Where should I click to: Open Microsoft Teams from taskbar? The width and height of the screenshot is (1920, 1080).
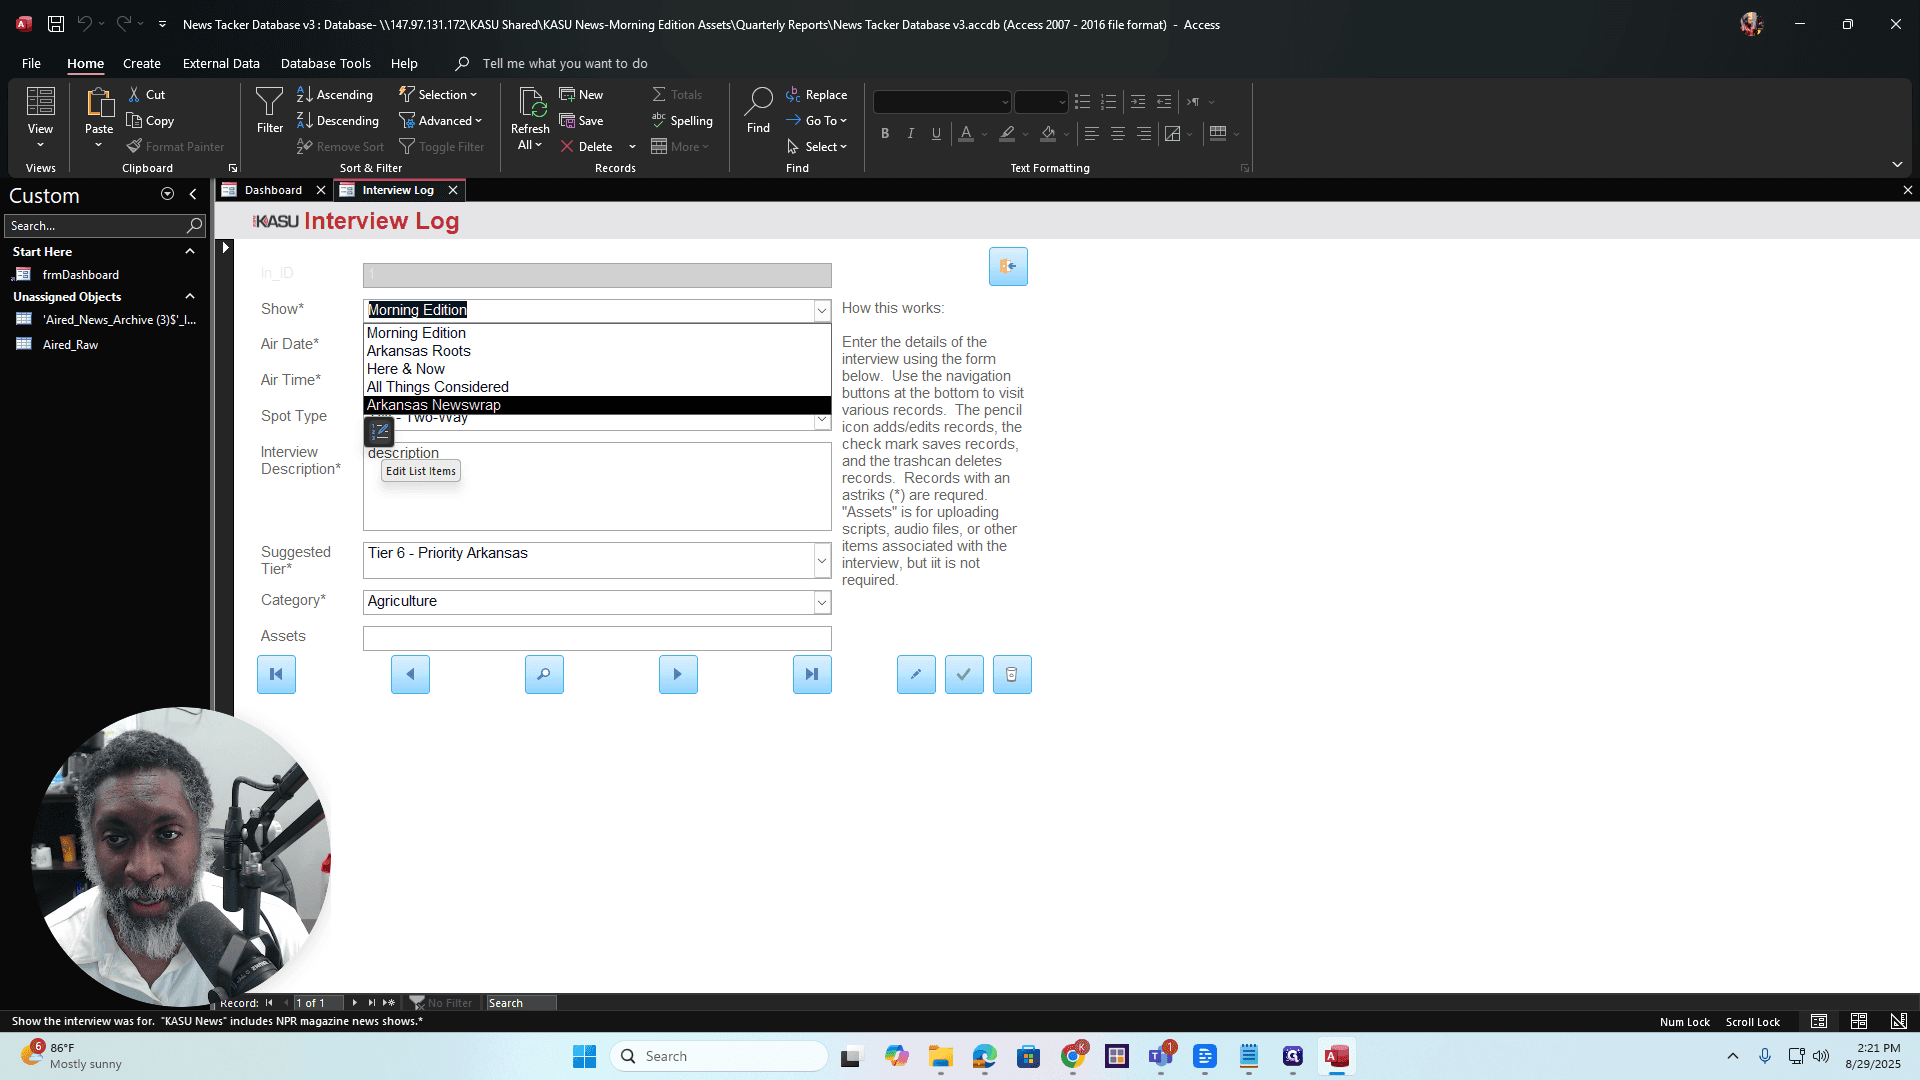pos(1161,1056)
